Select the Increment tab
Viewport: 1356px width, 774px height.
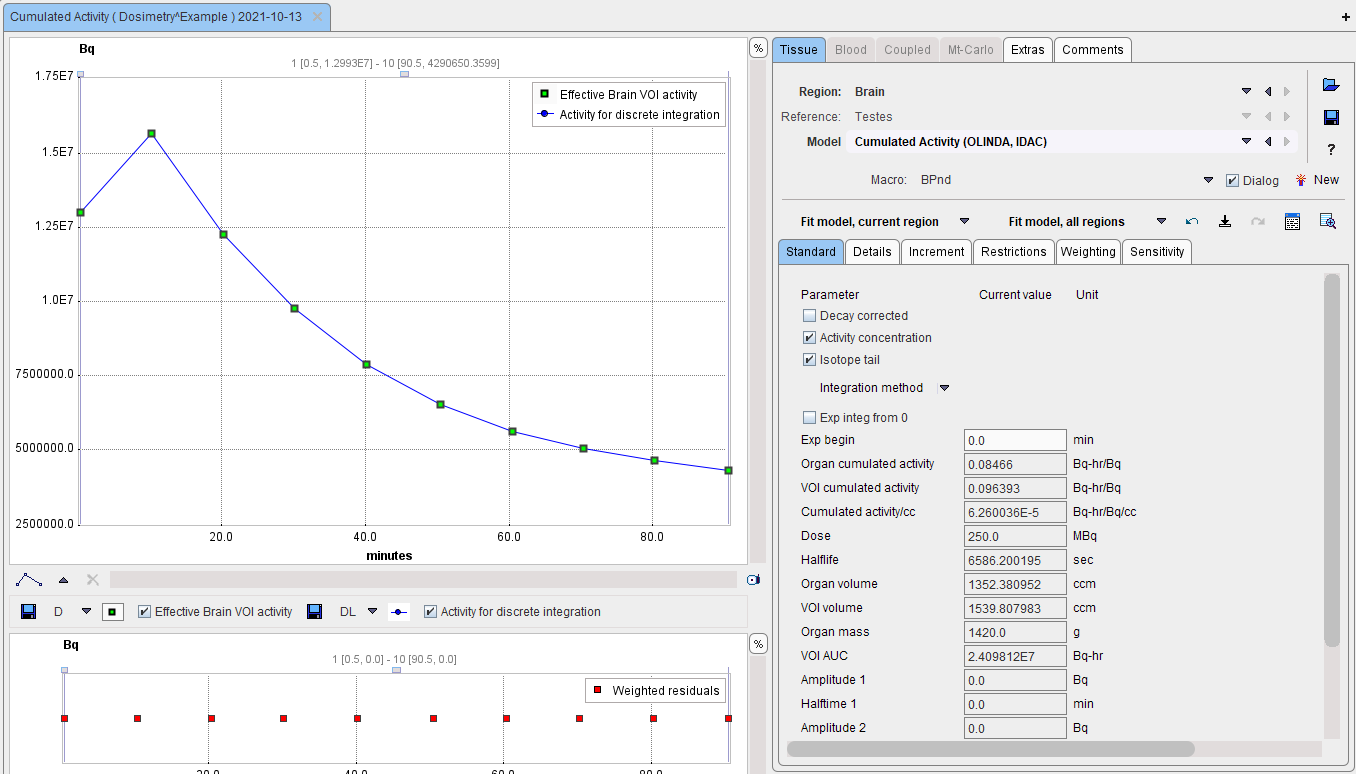(937, 252)
